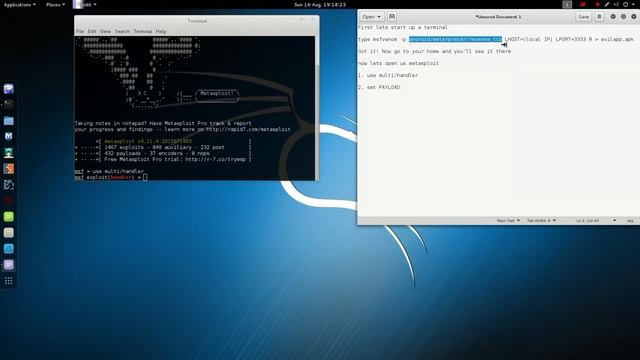Open Maltego dock icon
The height and width of the screenshot is (360, 640).
tap(9, 184)
